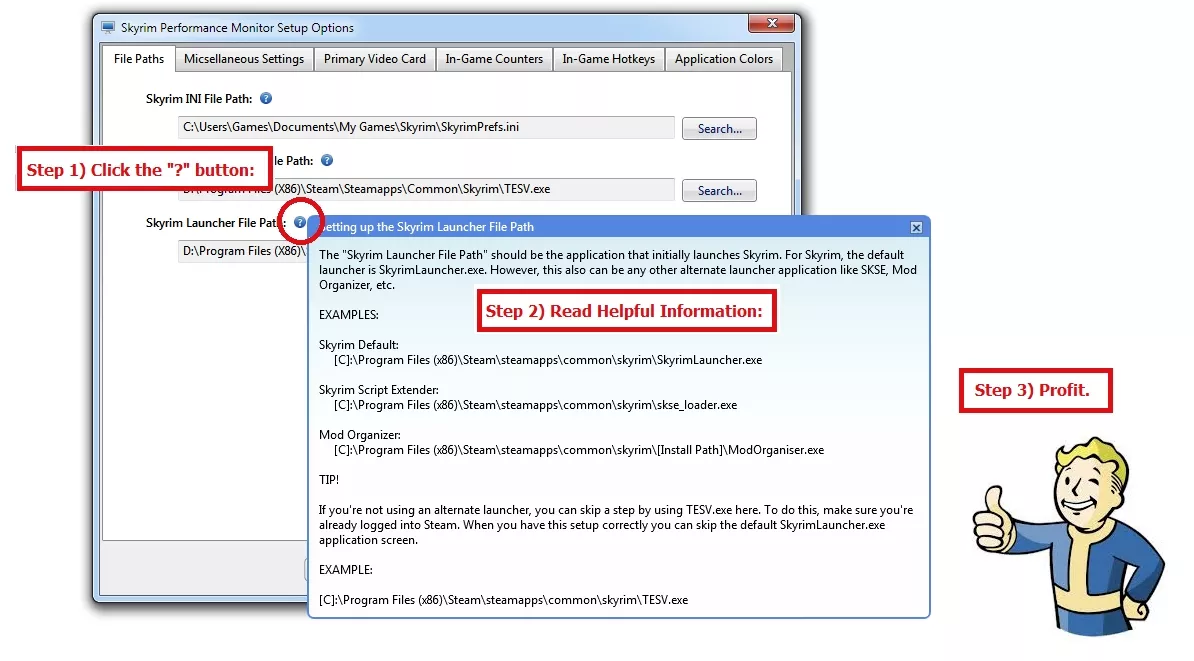The height and width of the screenshot is (661, 1194).
Task: Open the Miscellaneous Settings tab
Action: point(244,59)
